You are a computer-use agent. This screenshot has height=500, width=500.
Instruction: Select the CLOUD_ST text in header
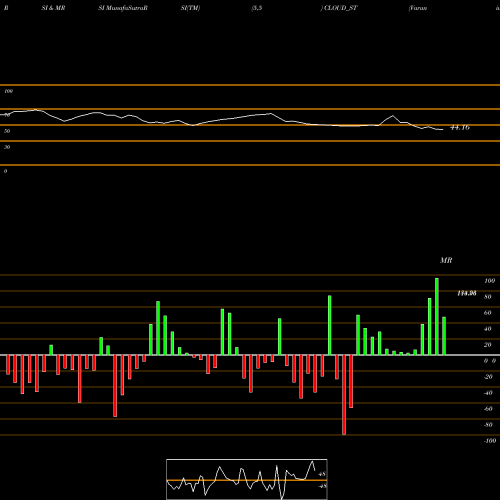[x=340, y=8]
